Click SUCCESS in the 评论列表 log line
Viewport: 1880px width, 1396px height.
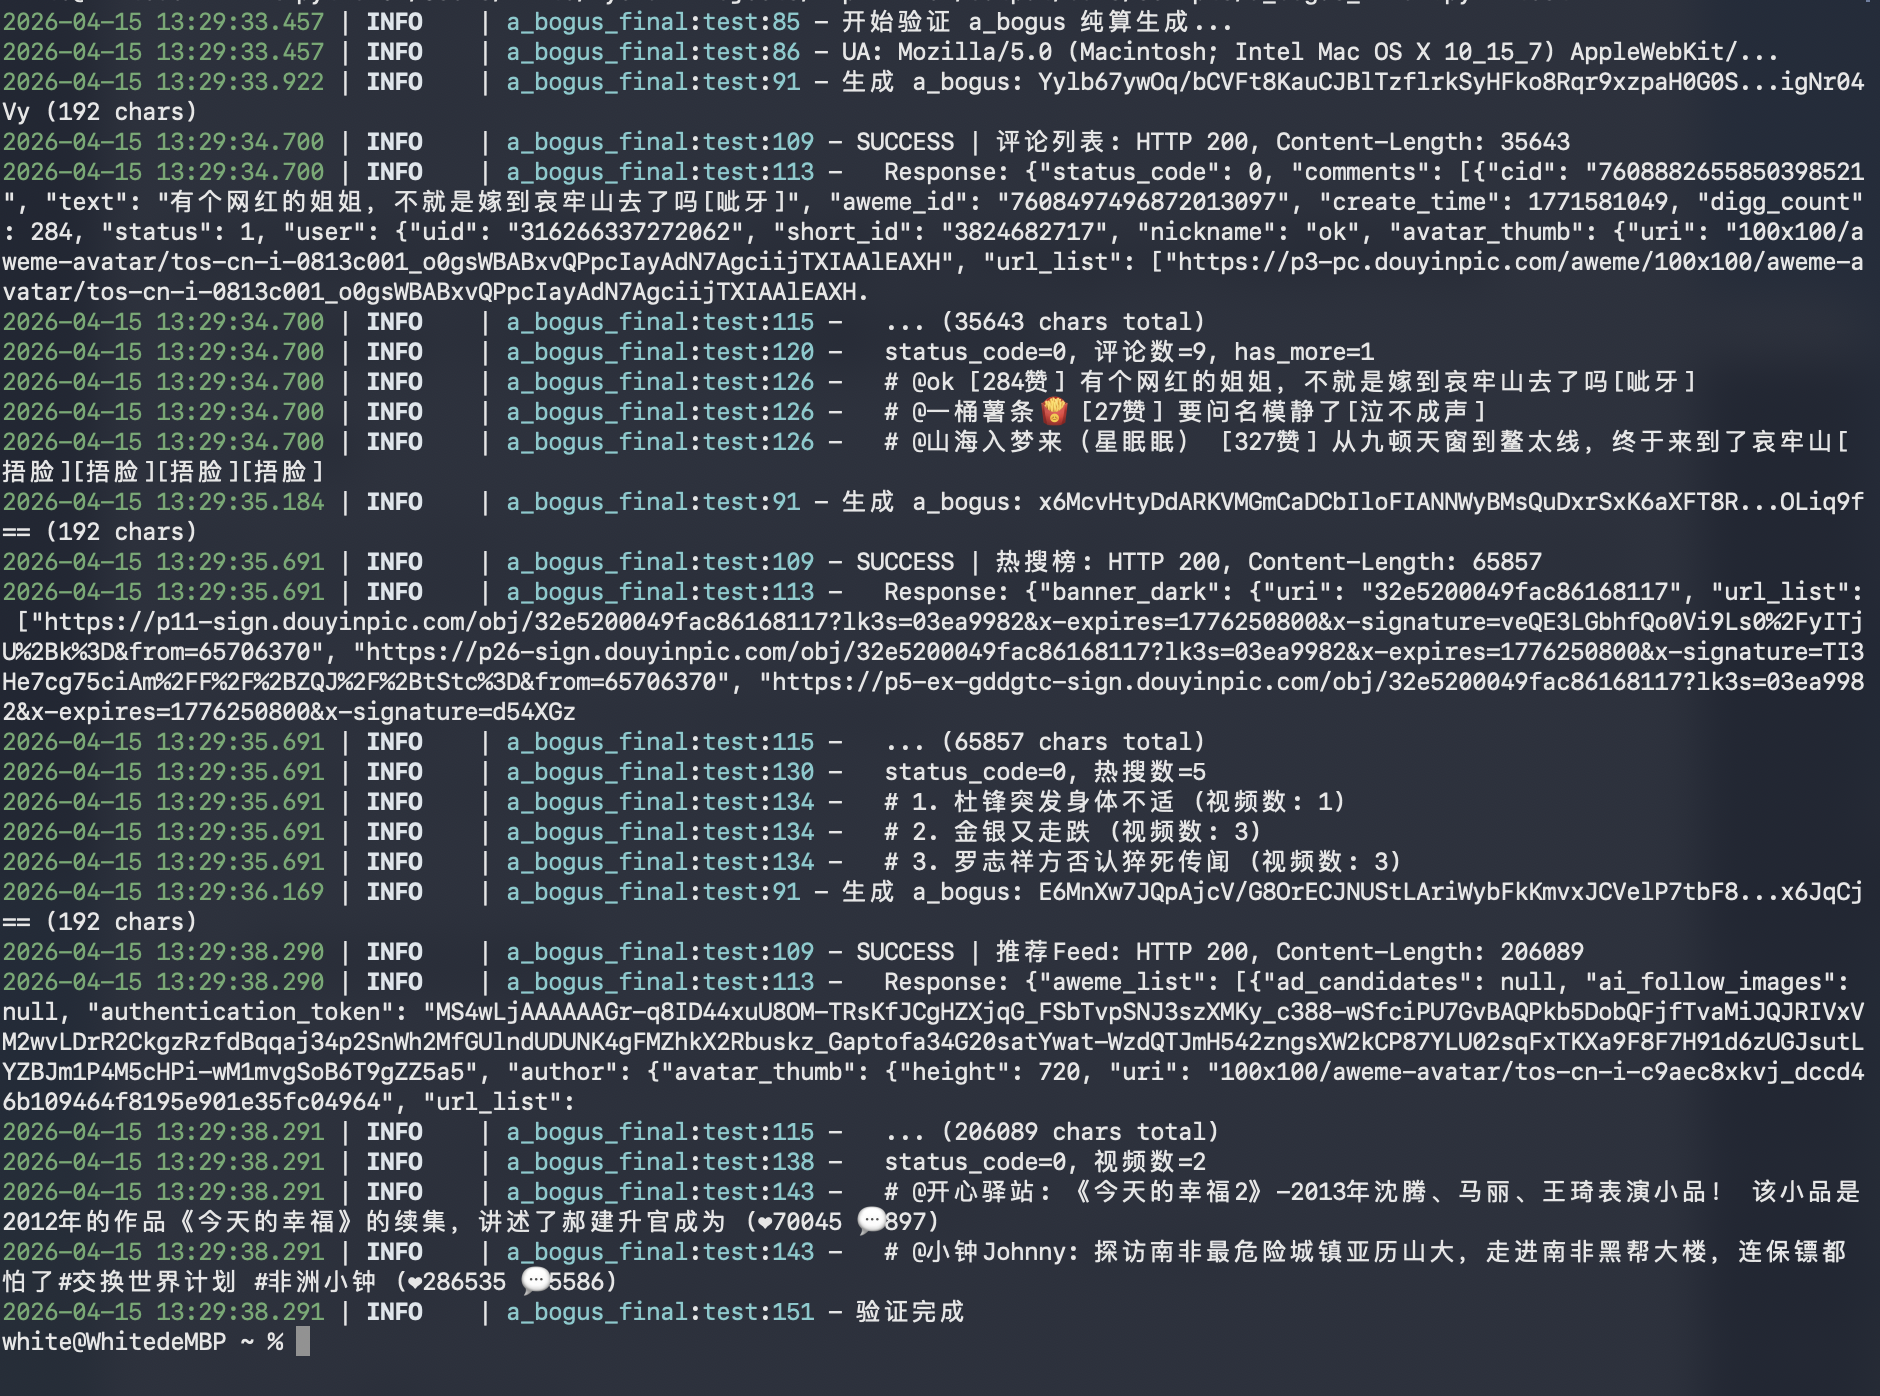point(904,142)
